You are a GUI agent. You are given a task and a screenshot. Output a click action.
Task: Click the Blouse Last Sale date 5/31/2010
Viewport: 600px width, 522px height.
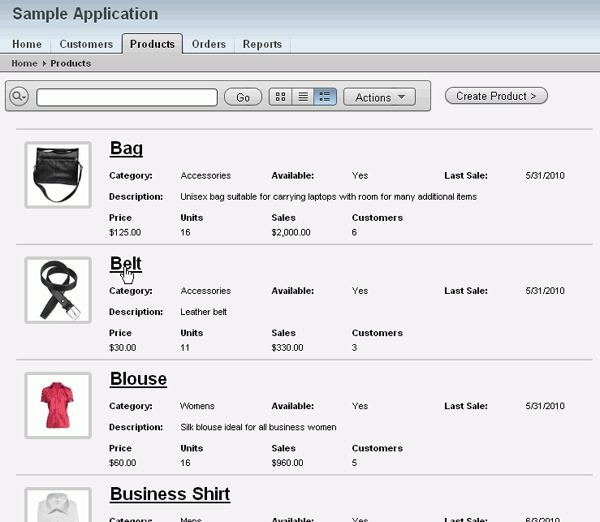(x=545, y=406)
